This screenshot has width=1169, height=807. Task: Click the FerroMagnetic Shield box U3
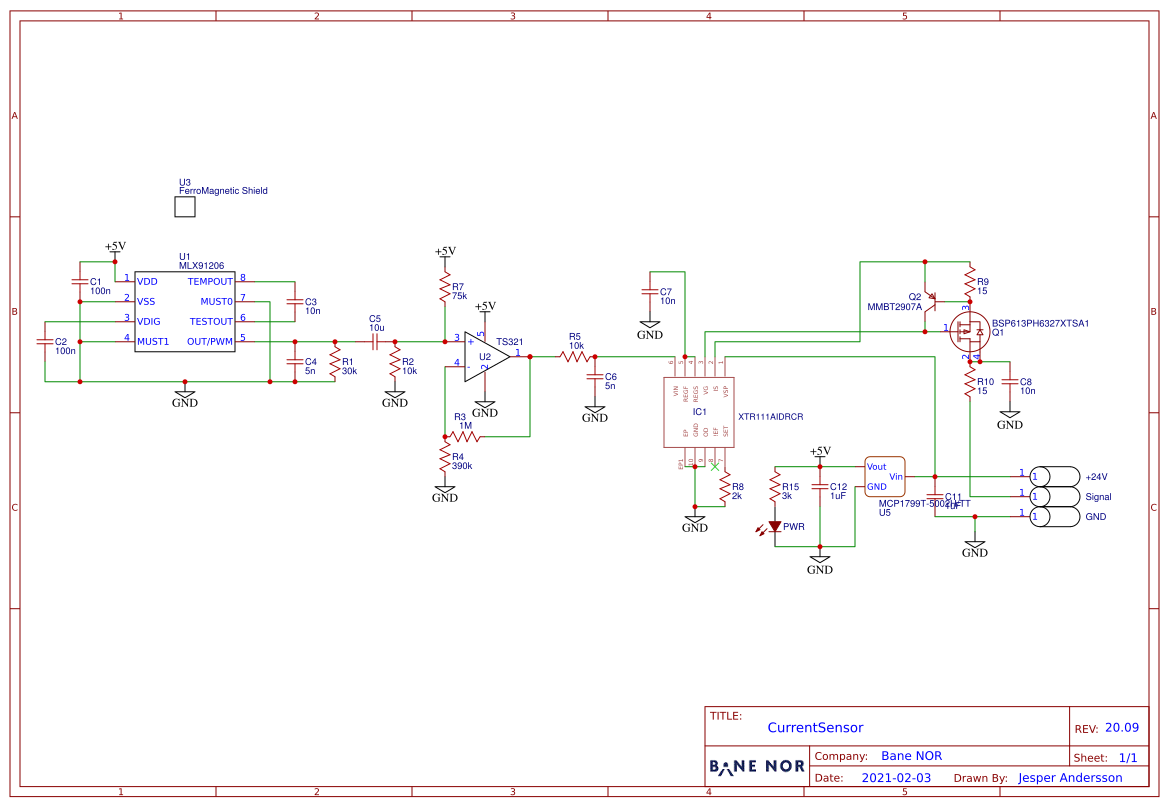(x=184, y=206)
